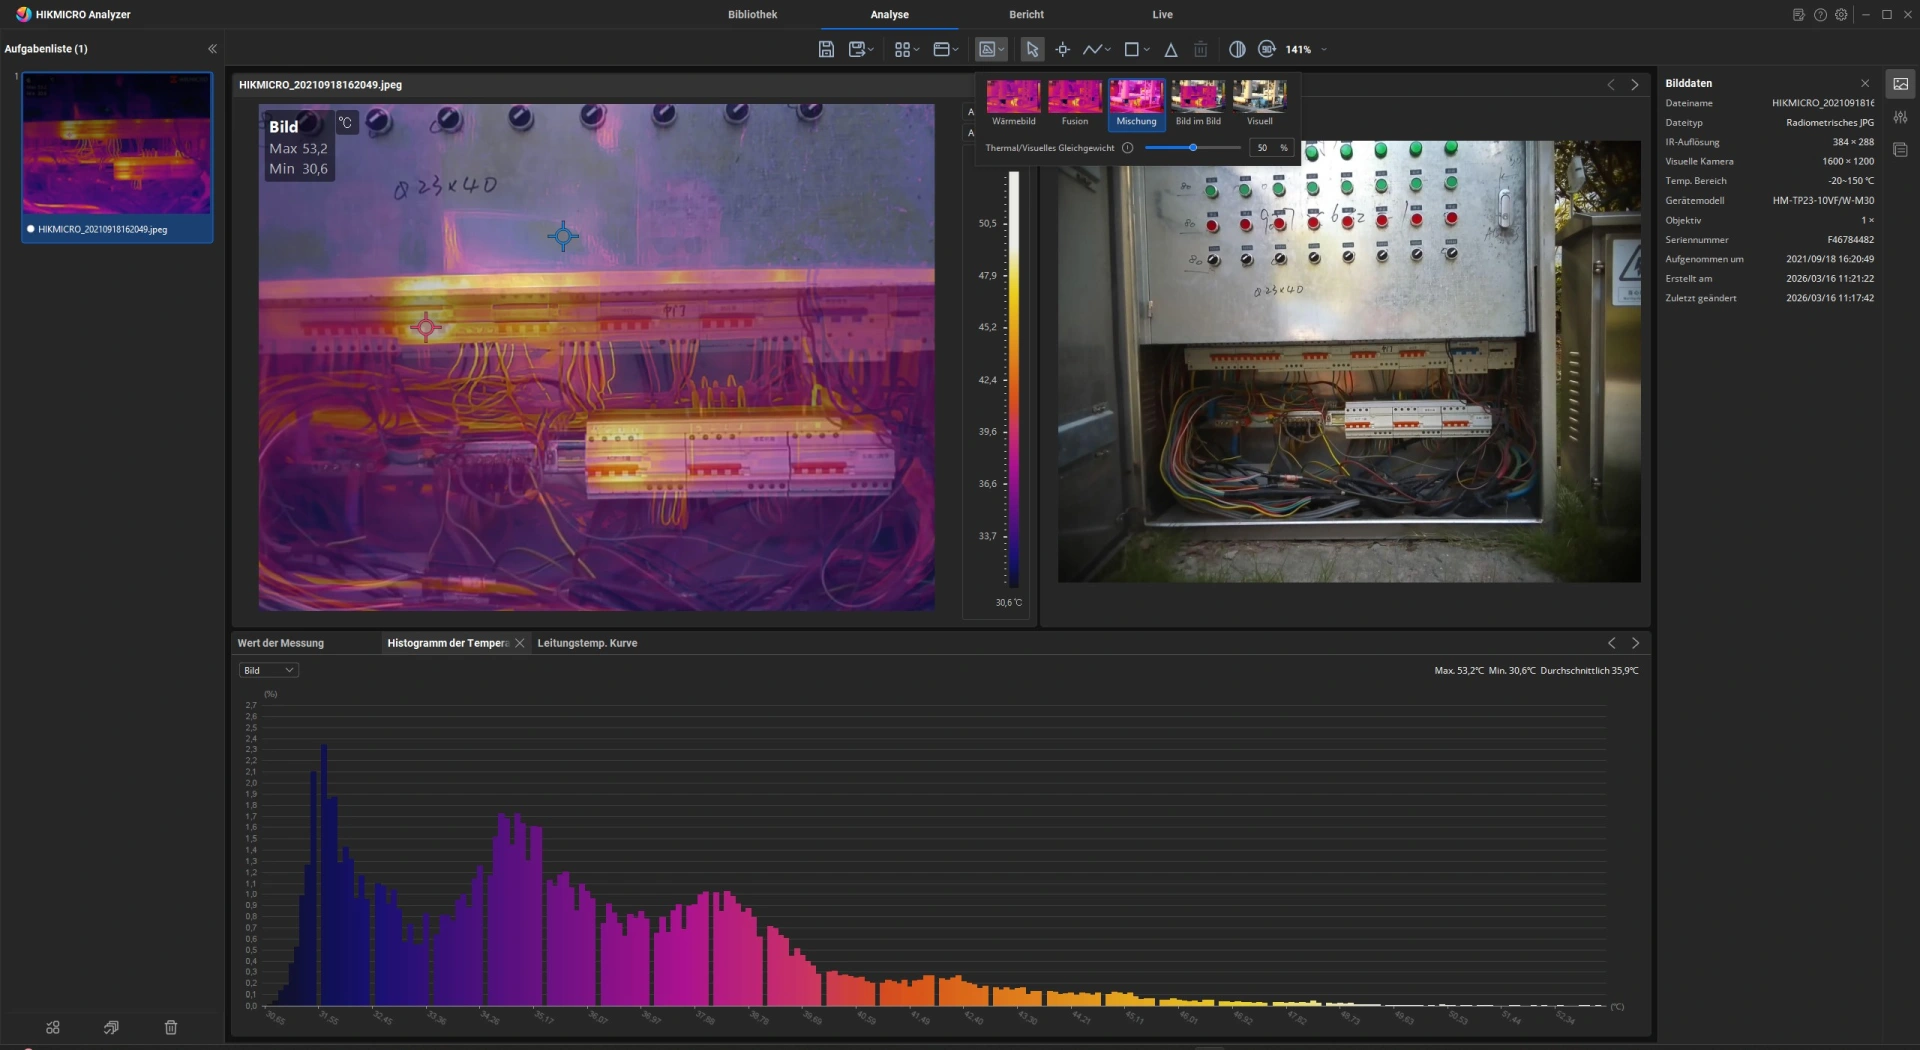Image resolution: width=1920 pixels, height=1050 pixels.
Task: Activate the pointer selection tool
Action: (1032, 49)
